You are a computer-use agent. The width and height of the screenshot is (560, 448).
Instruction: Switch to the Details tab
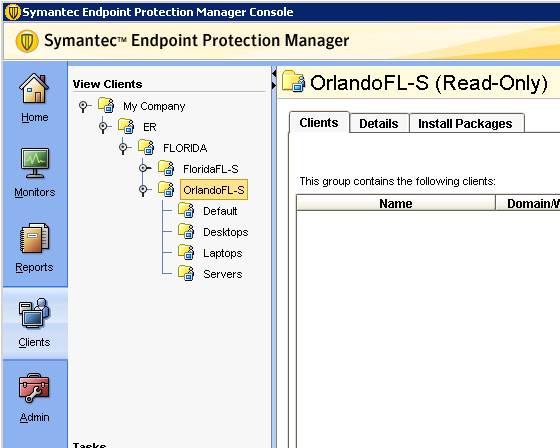[379, 124]
